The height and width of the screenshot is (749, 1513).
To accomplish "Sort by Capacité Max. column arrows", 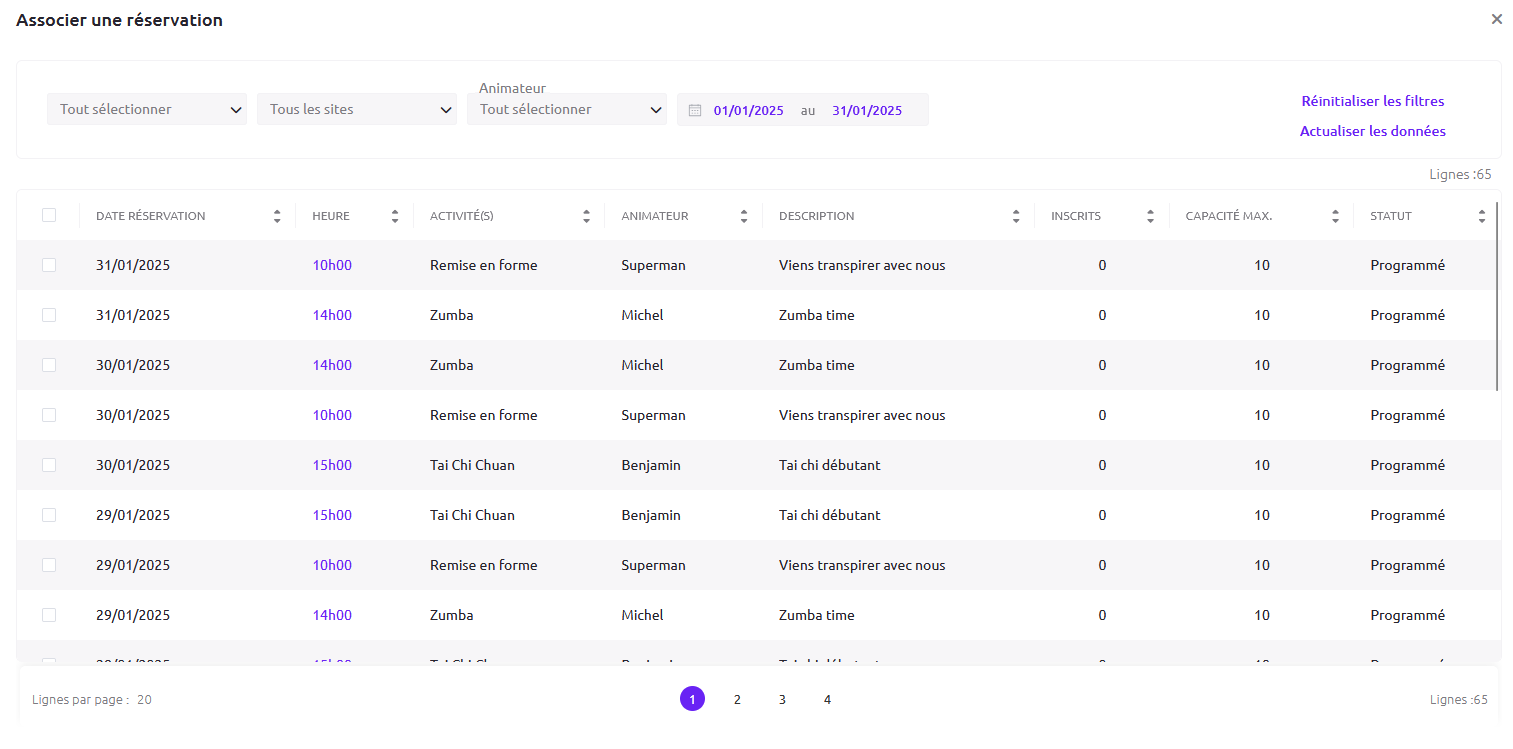I will (x=1335, y=216).
